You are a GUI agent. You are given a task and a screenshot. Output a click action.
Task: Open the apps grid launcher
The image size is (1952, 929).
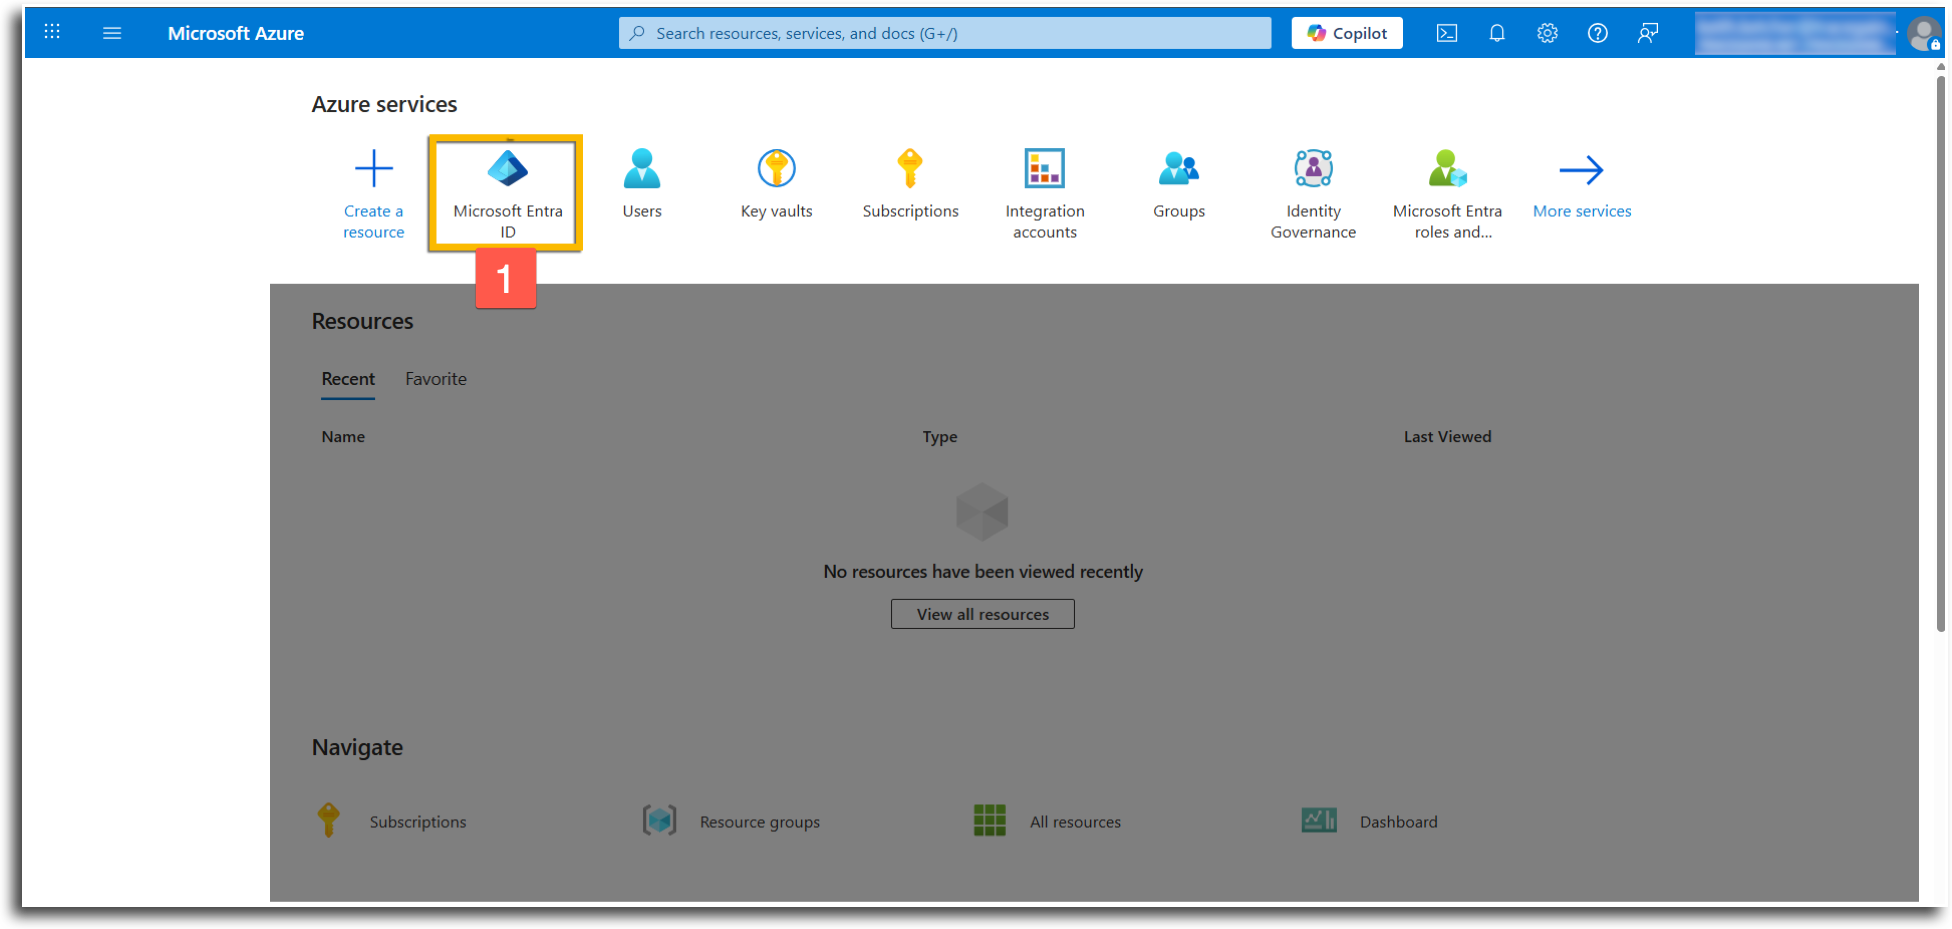tap(52, 32)
